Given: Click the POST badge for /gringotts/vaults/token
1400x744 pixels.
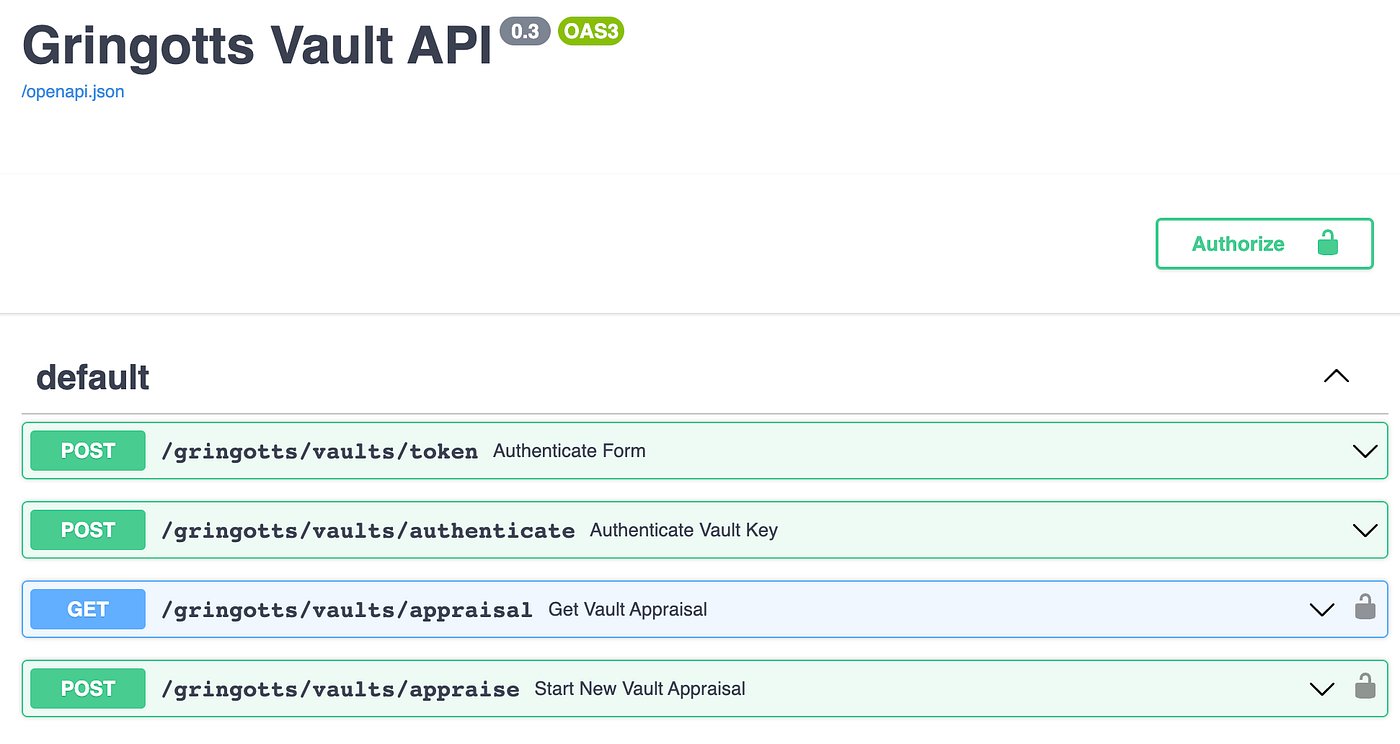Looking at the screenshot, I should [x=88, y=451].
